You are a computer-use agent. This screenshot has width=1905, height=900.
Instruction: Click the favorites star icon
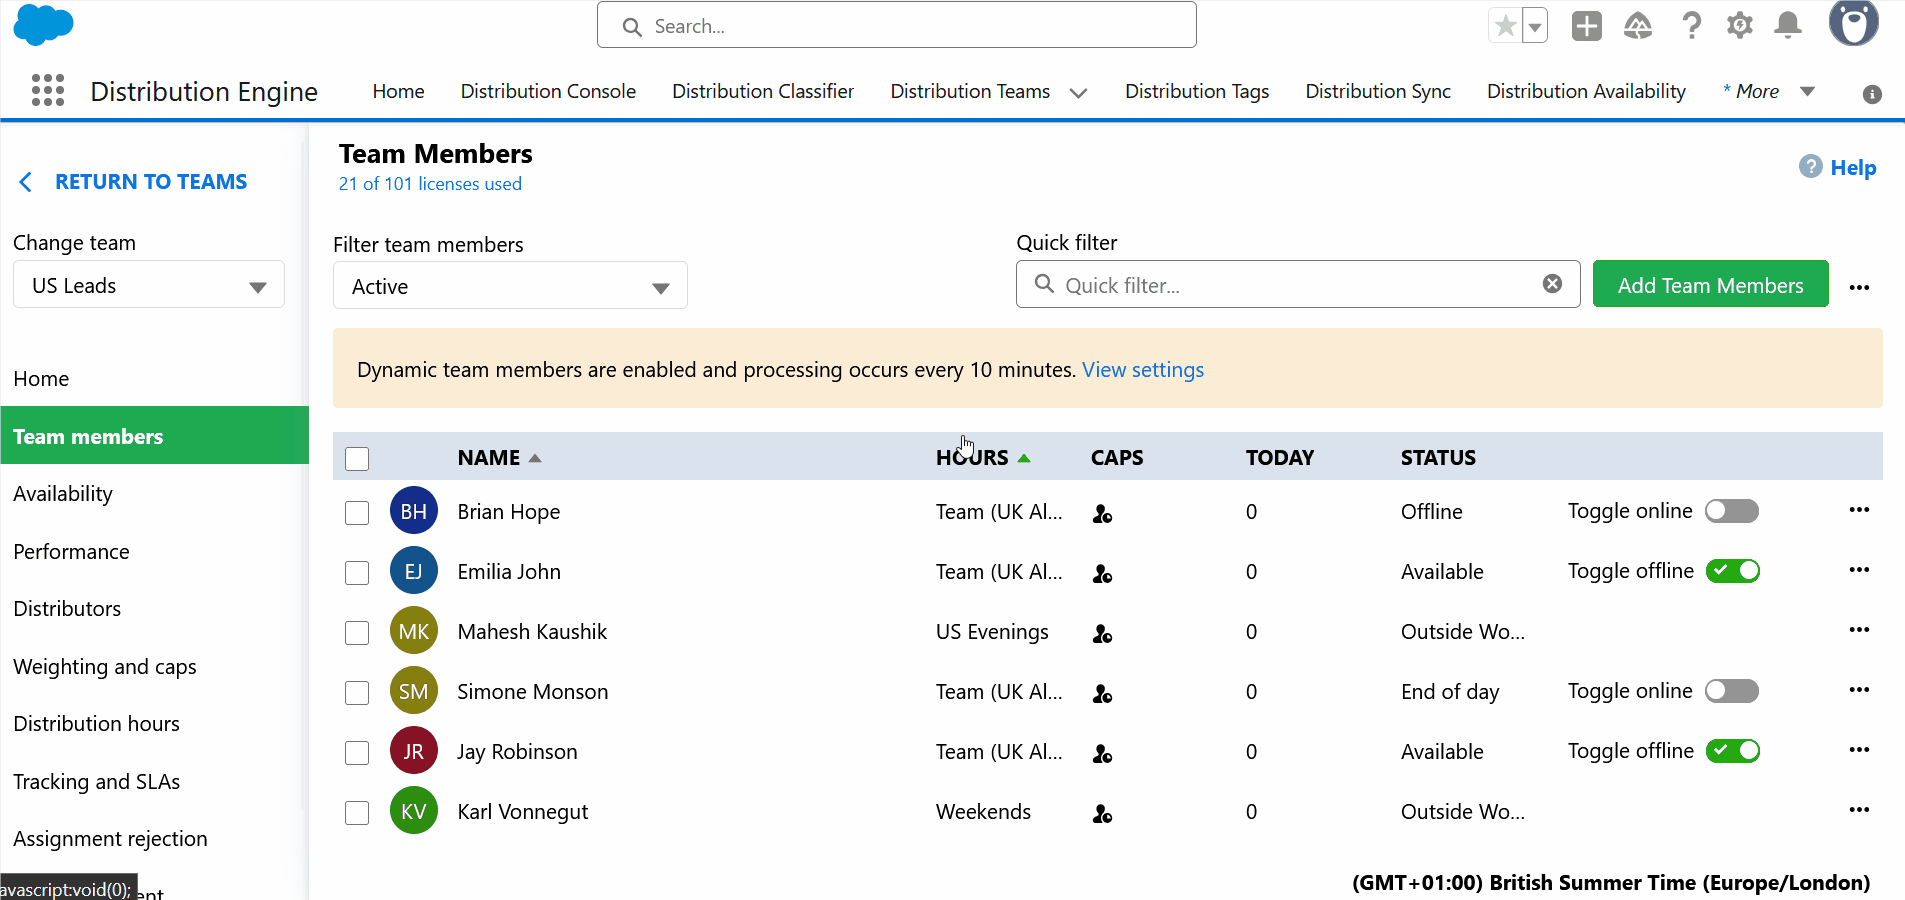(x=1505, y=26)
